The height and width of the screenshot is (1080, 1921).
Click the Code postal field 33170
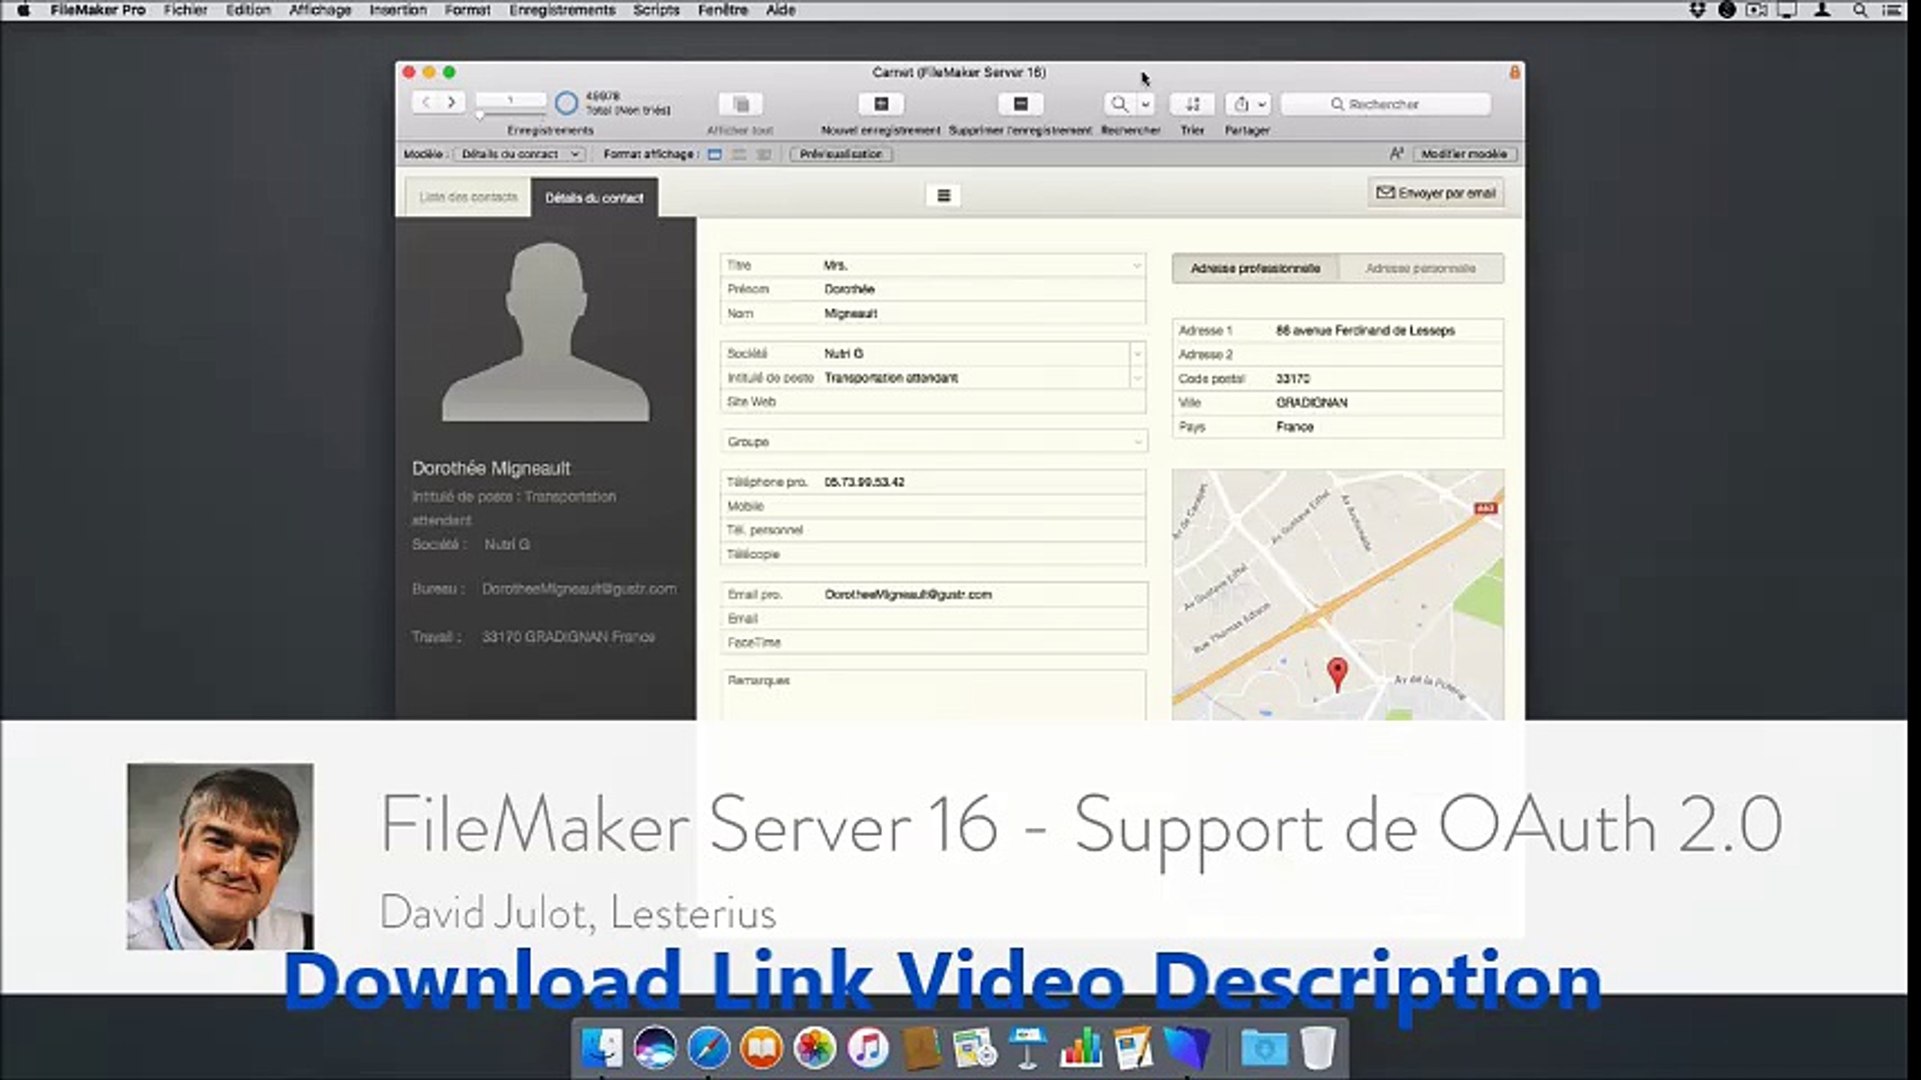pos(1338,378)
